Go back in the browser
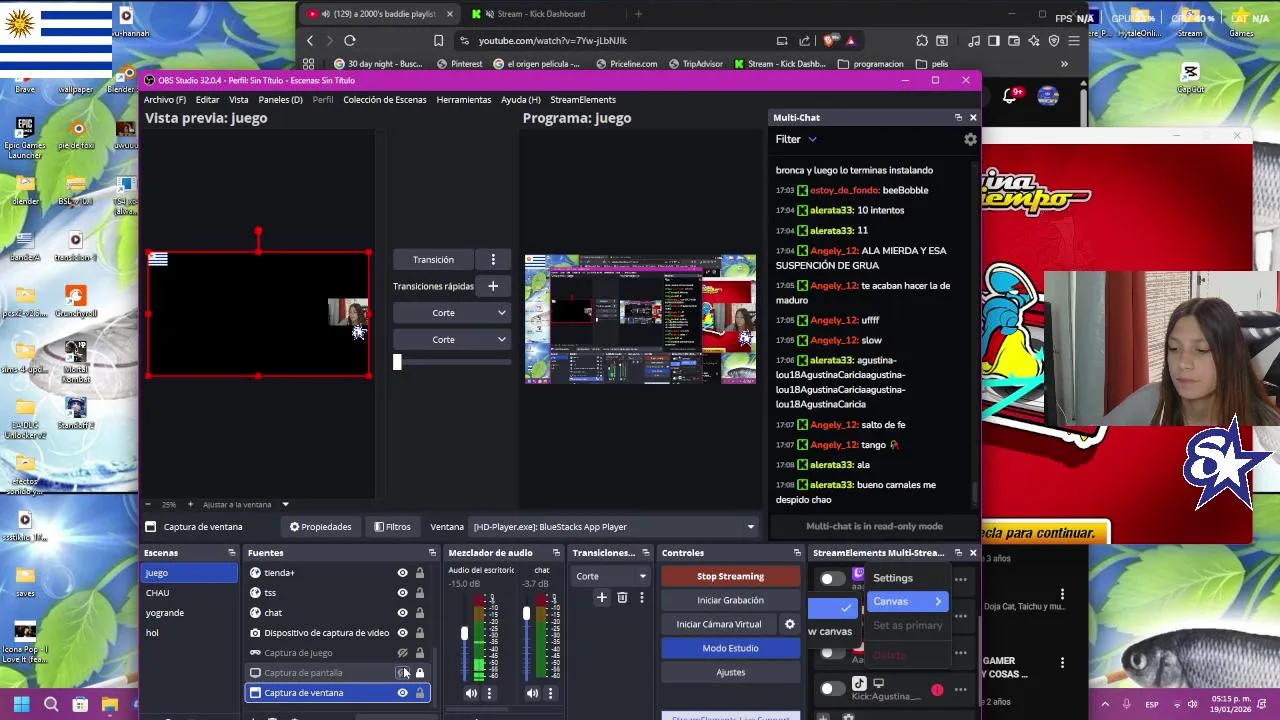 310,40
